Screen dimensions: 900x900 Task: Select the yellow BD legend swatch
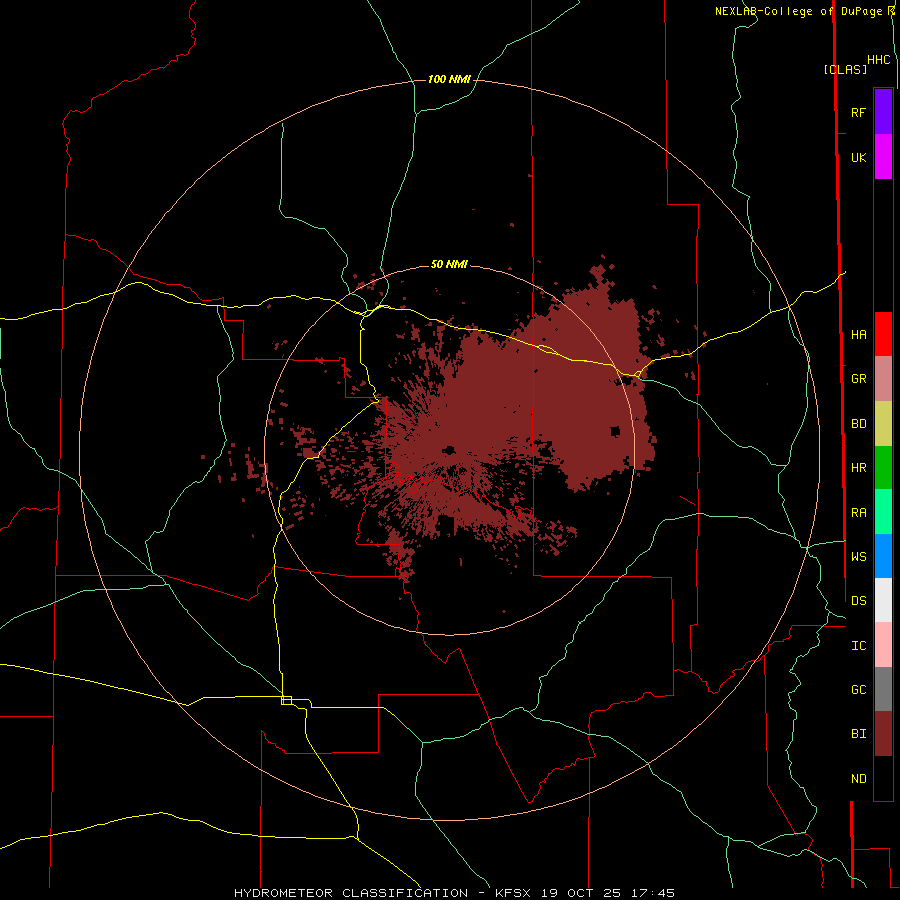(883, 424)
